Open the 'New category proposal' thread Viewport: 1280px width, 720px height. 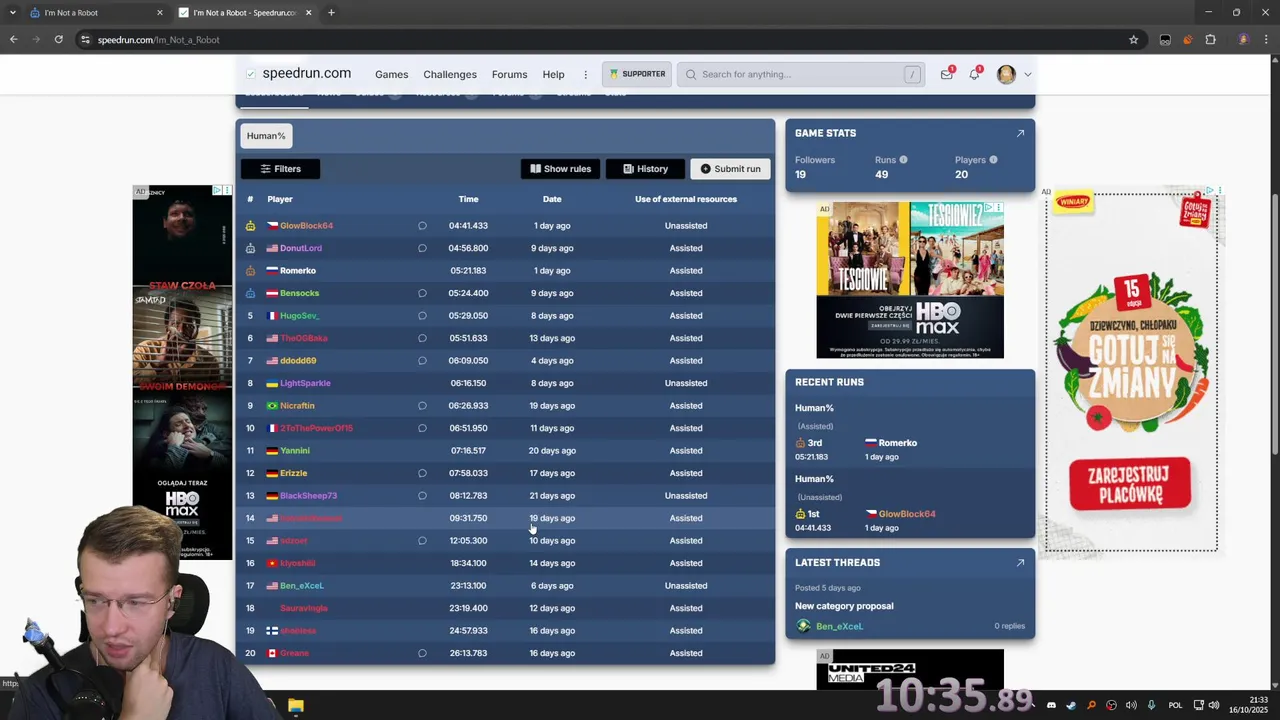(x=844, y=606)
